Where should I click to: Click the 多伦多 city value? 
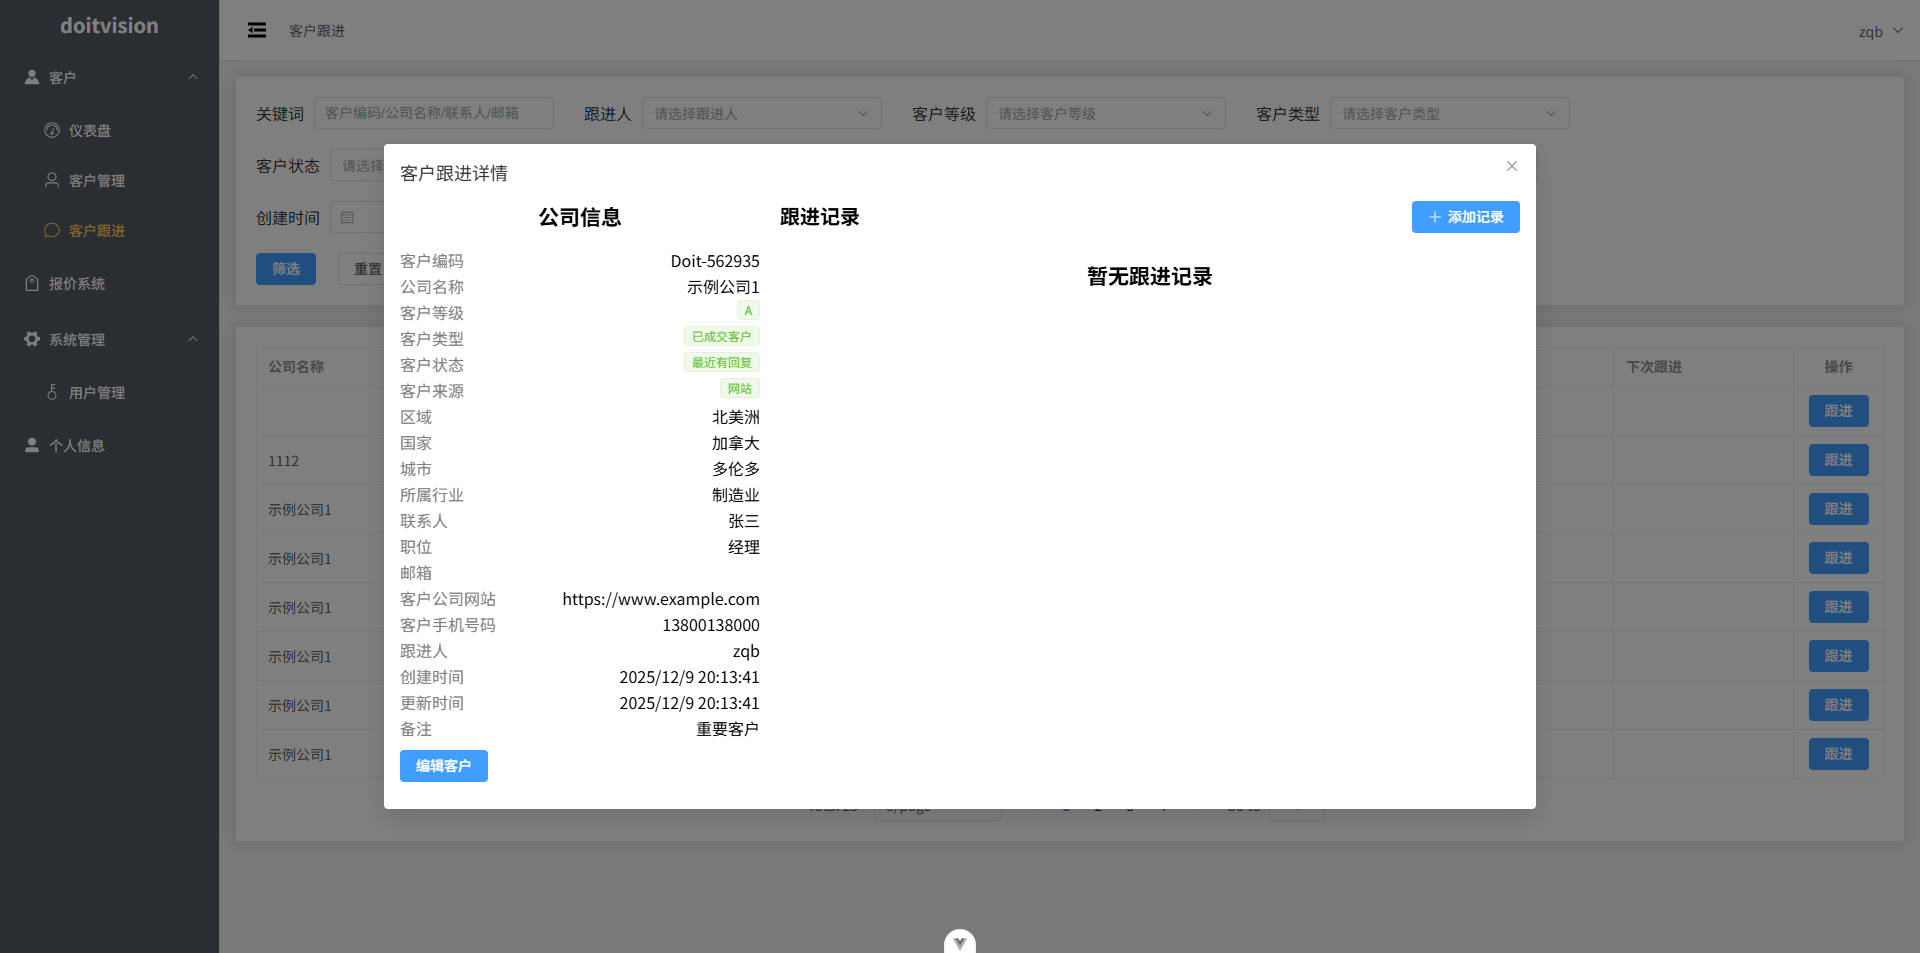735,469
